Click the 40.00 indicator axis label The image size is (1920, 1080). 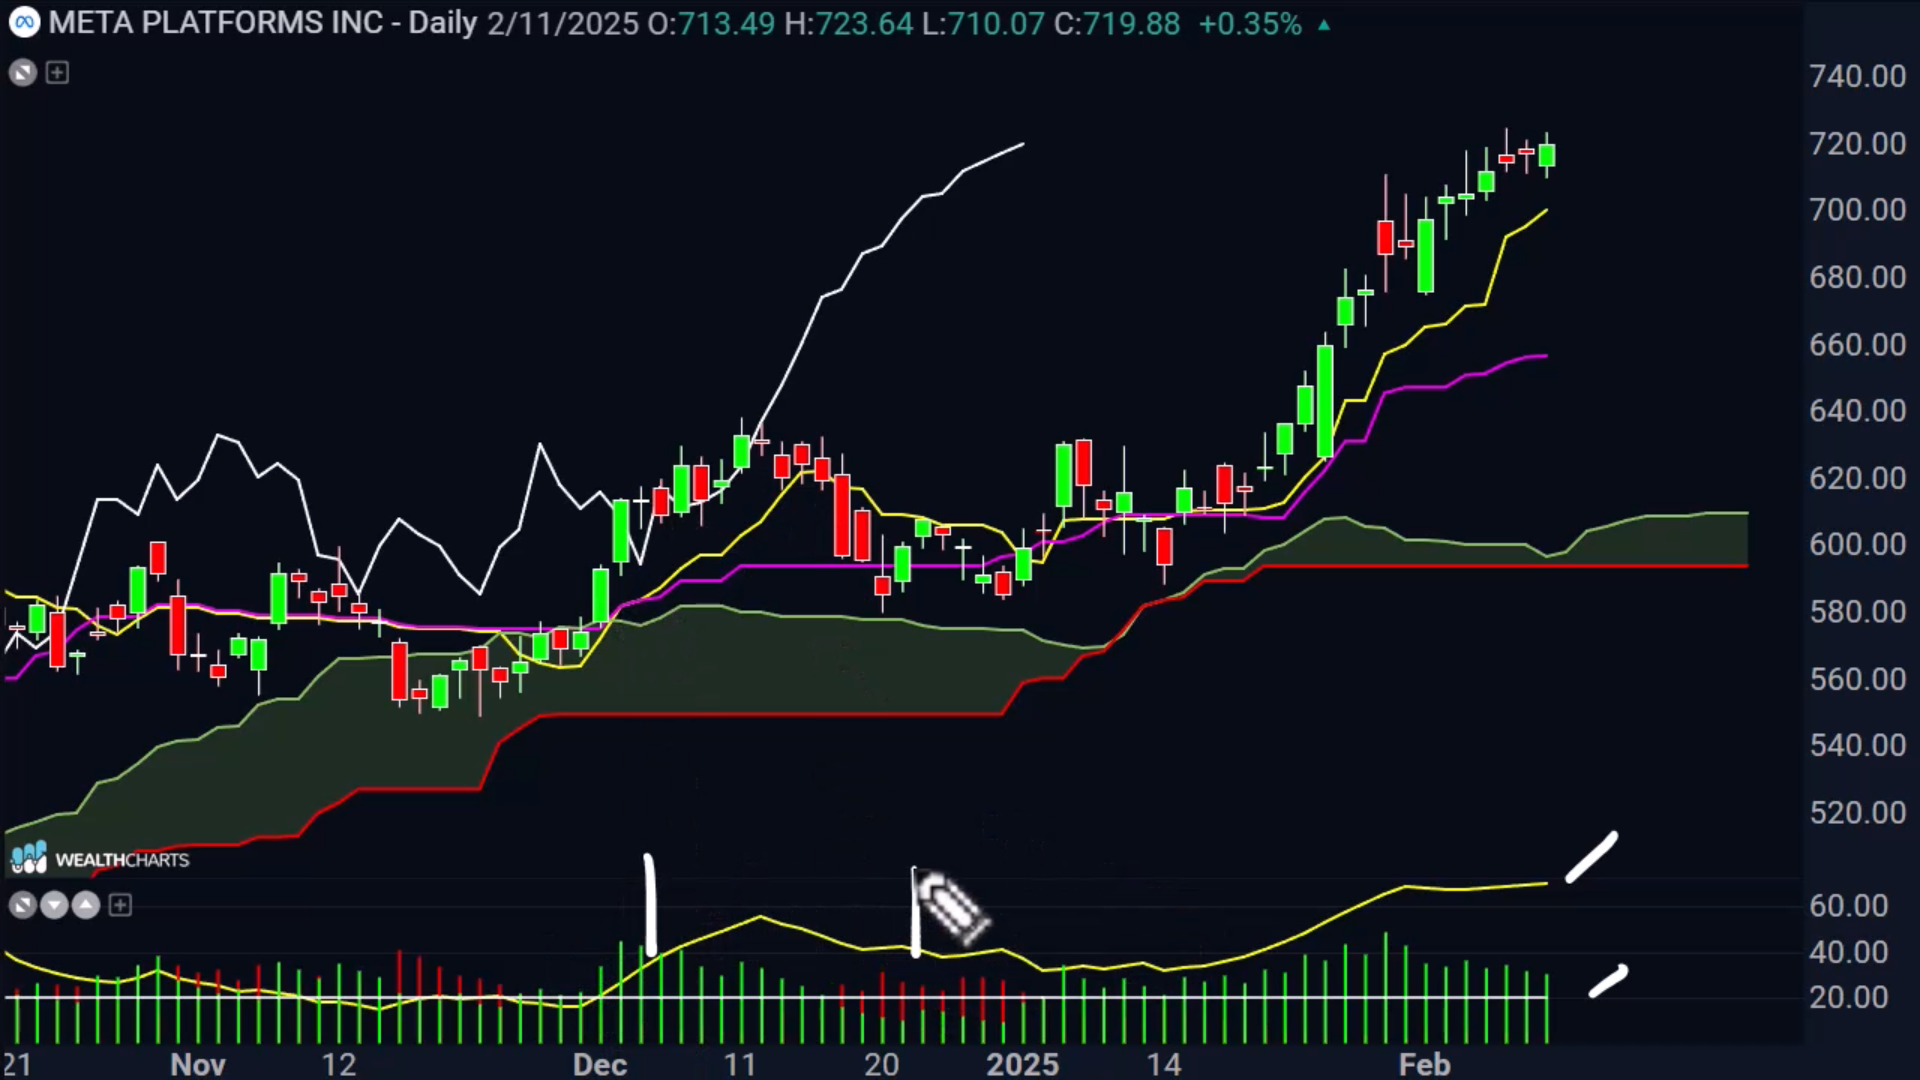(1848, 952)
